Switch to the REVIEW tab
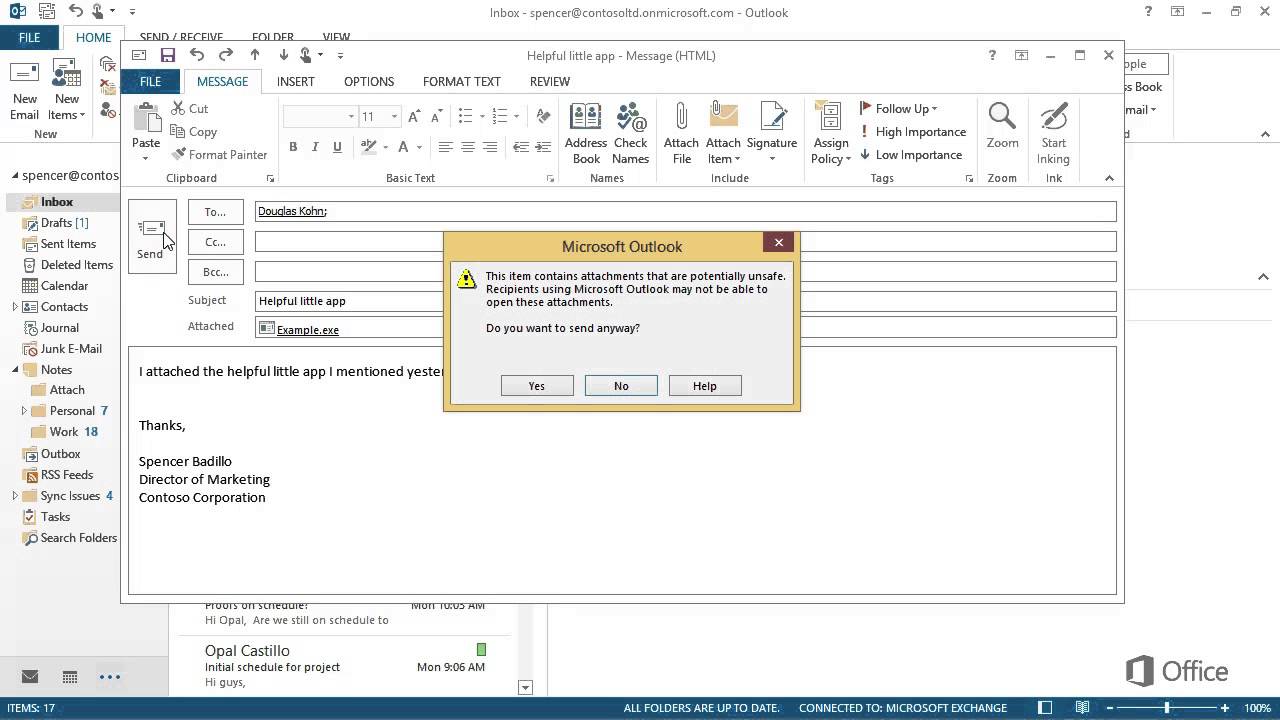Screen dimensions: 1280x720 (x=550, y=81)
